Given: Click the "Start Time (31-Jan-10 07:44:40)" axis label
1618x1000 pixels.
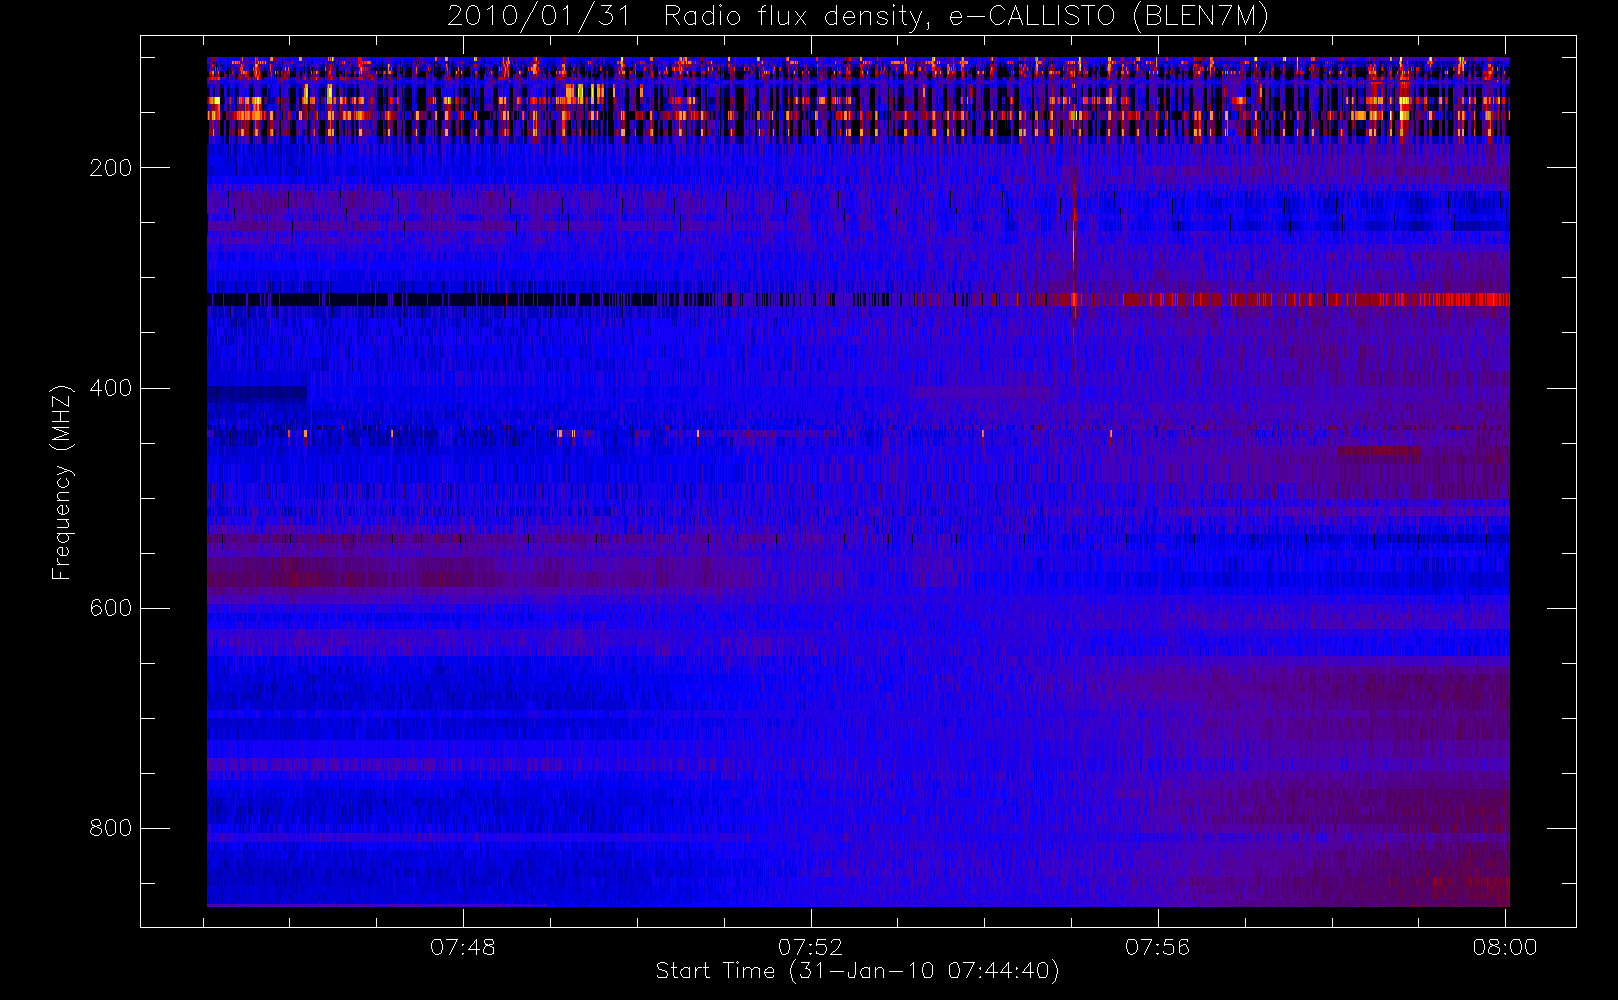Looking at the screenshot, I should 858,971.
